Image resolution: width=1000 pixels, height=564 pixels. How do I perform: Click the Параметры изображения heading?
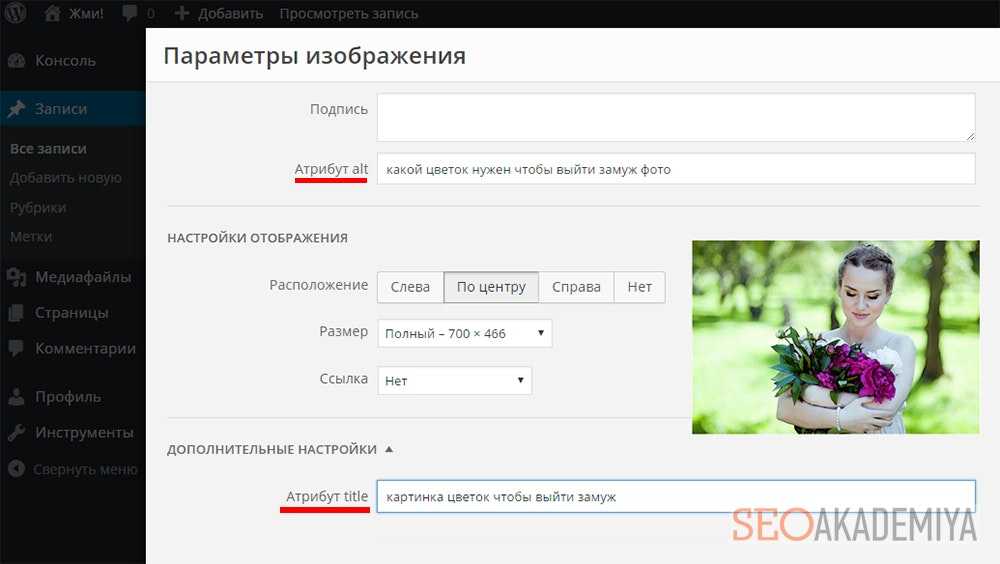[314, 56]
